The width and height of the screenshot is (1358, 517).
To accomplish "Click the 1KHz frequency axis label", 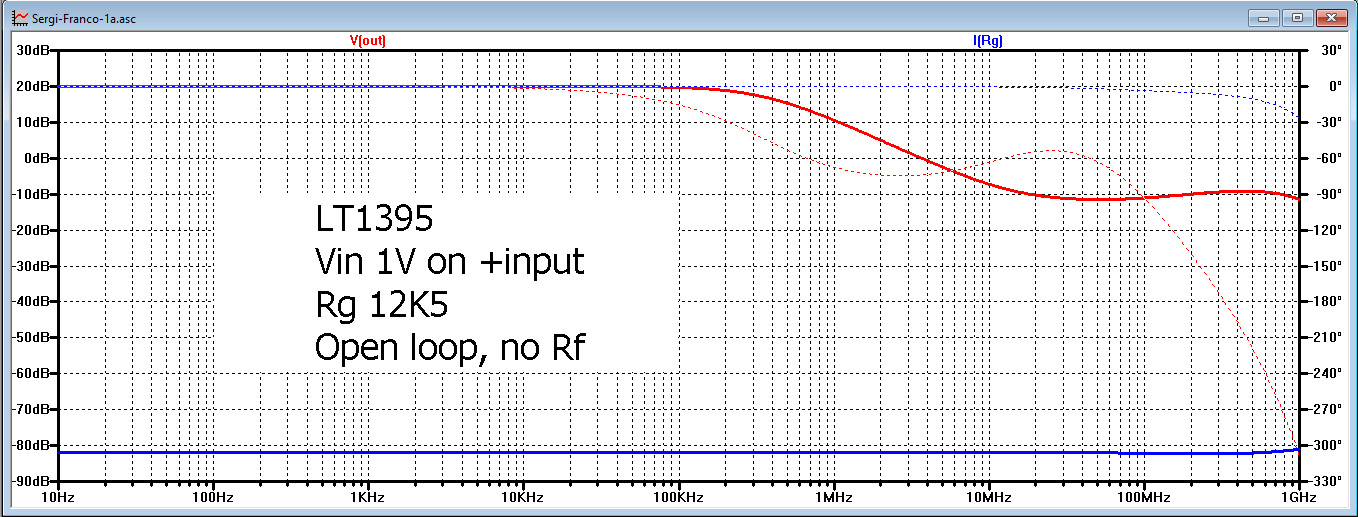I will (367, 497).
